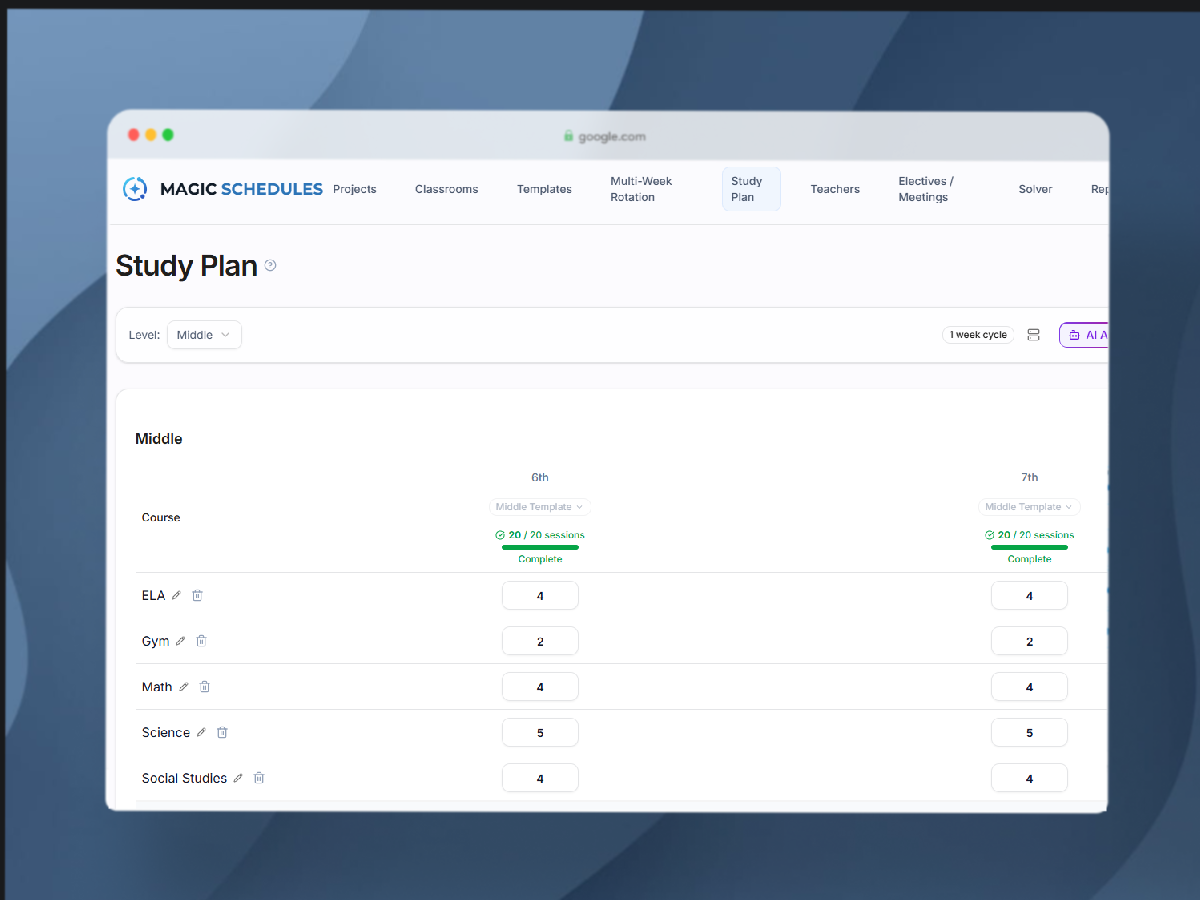The height and width of the screenshot is (900, 1200).
Task: Open the 6th grade Middle Template dropdown
Action: coord(540,507)
